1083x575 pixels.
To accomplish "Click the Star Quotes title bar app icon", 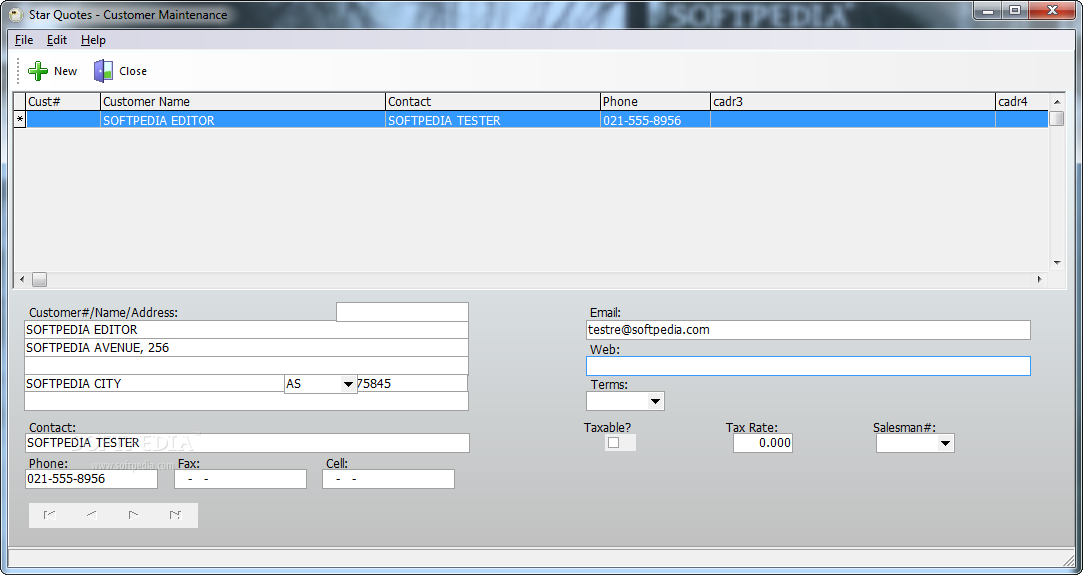I will 16,14.
